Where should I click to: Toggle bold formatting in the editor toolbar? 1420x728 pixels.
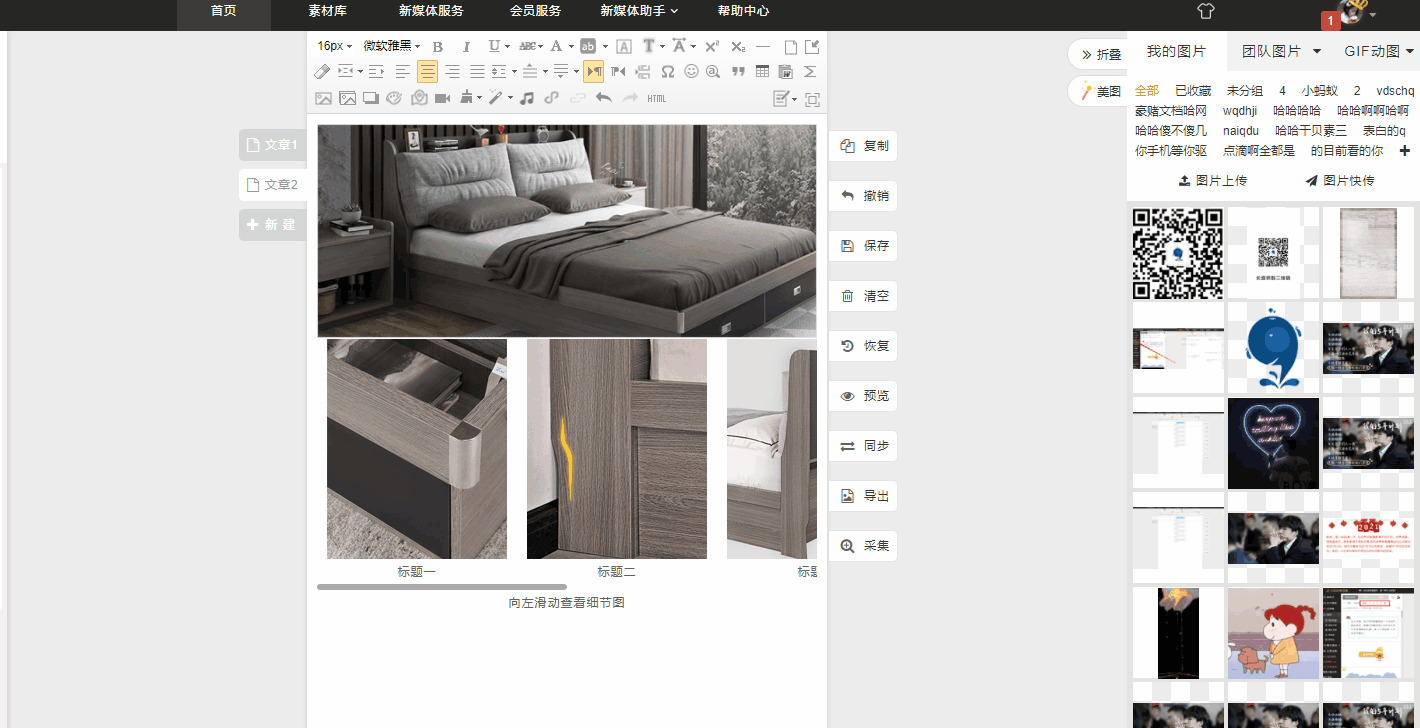(437, 46)
